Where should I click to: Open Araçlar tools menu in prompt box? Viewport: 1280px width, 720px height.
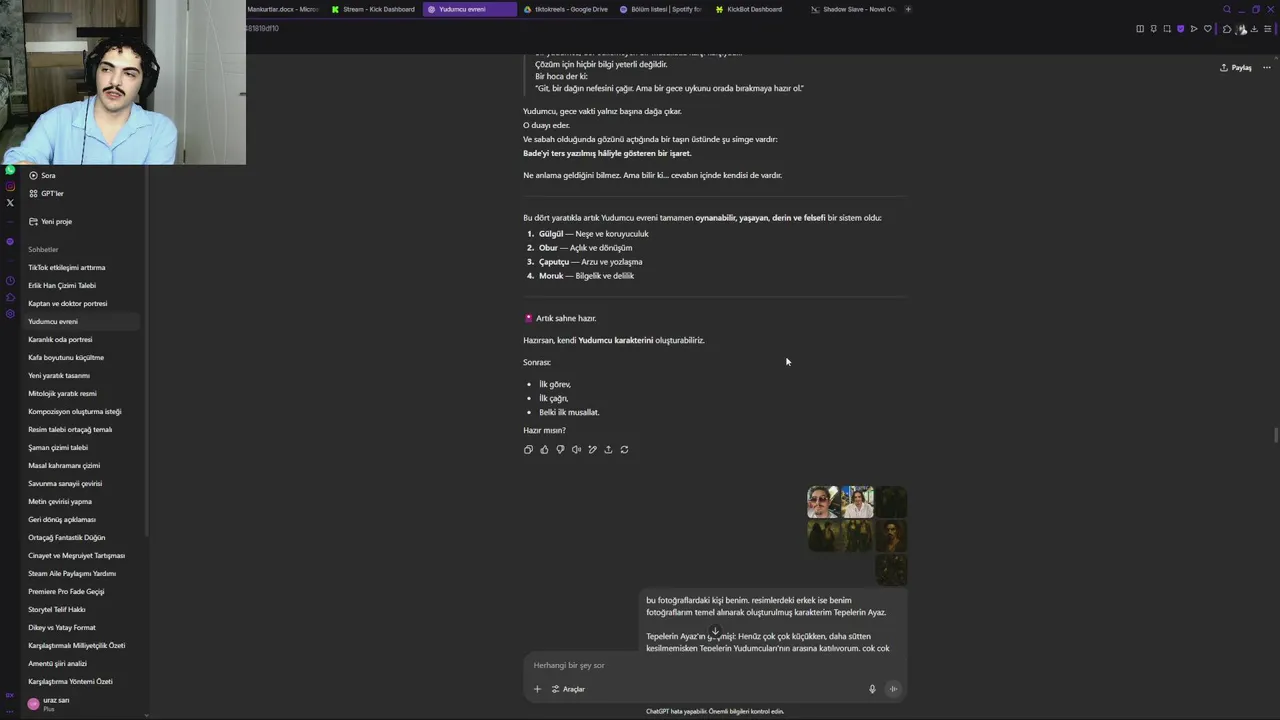tap(568, 689)
